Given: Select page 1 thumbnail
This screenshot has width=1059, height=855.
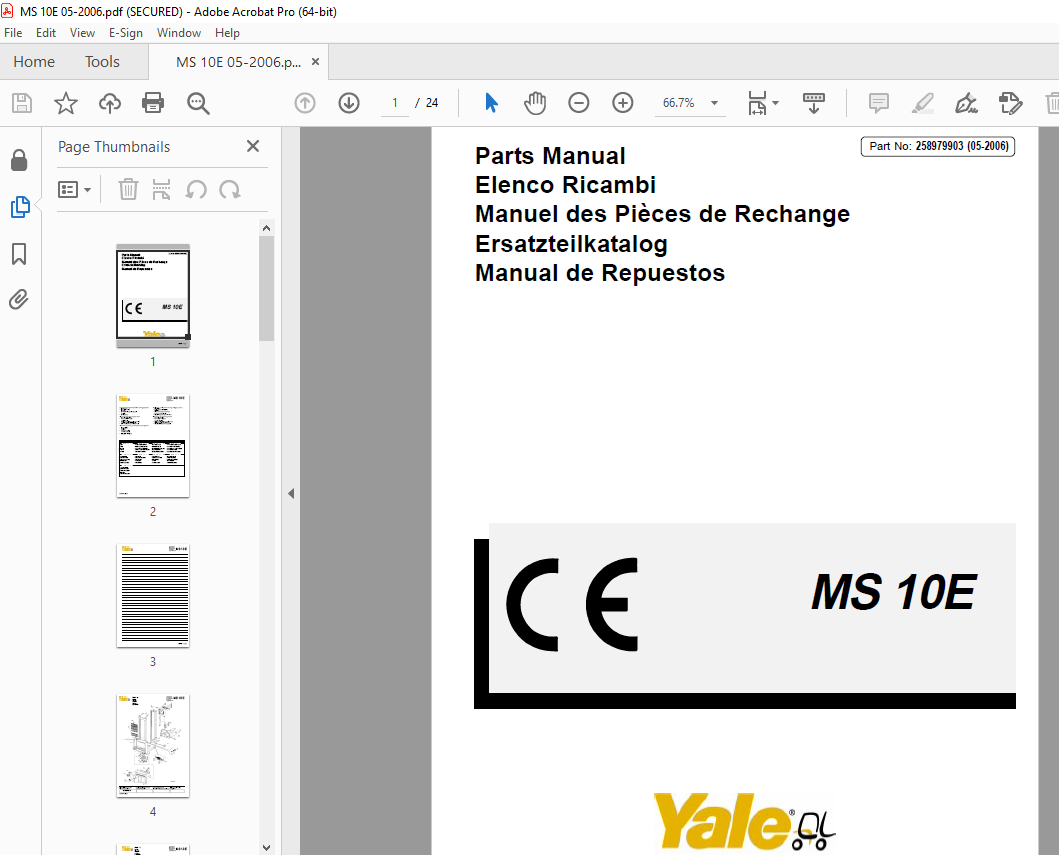Looking at the screenshot, I should (x=153, y=296).
